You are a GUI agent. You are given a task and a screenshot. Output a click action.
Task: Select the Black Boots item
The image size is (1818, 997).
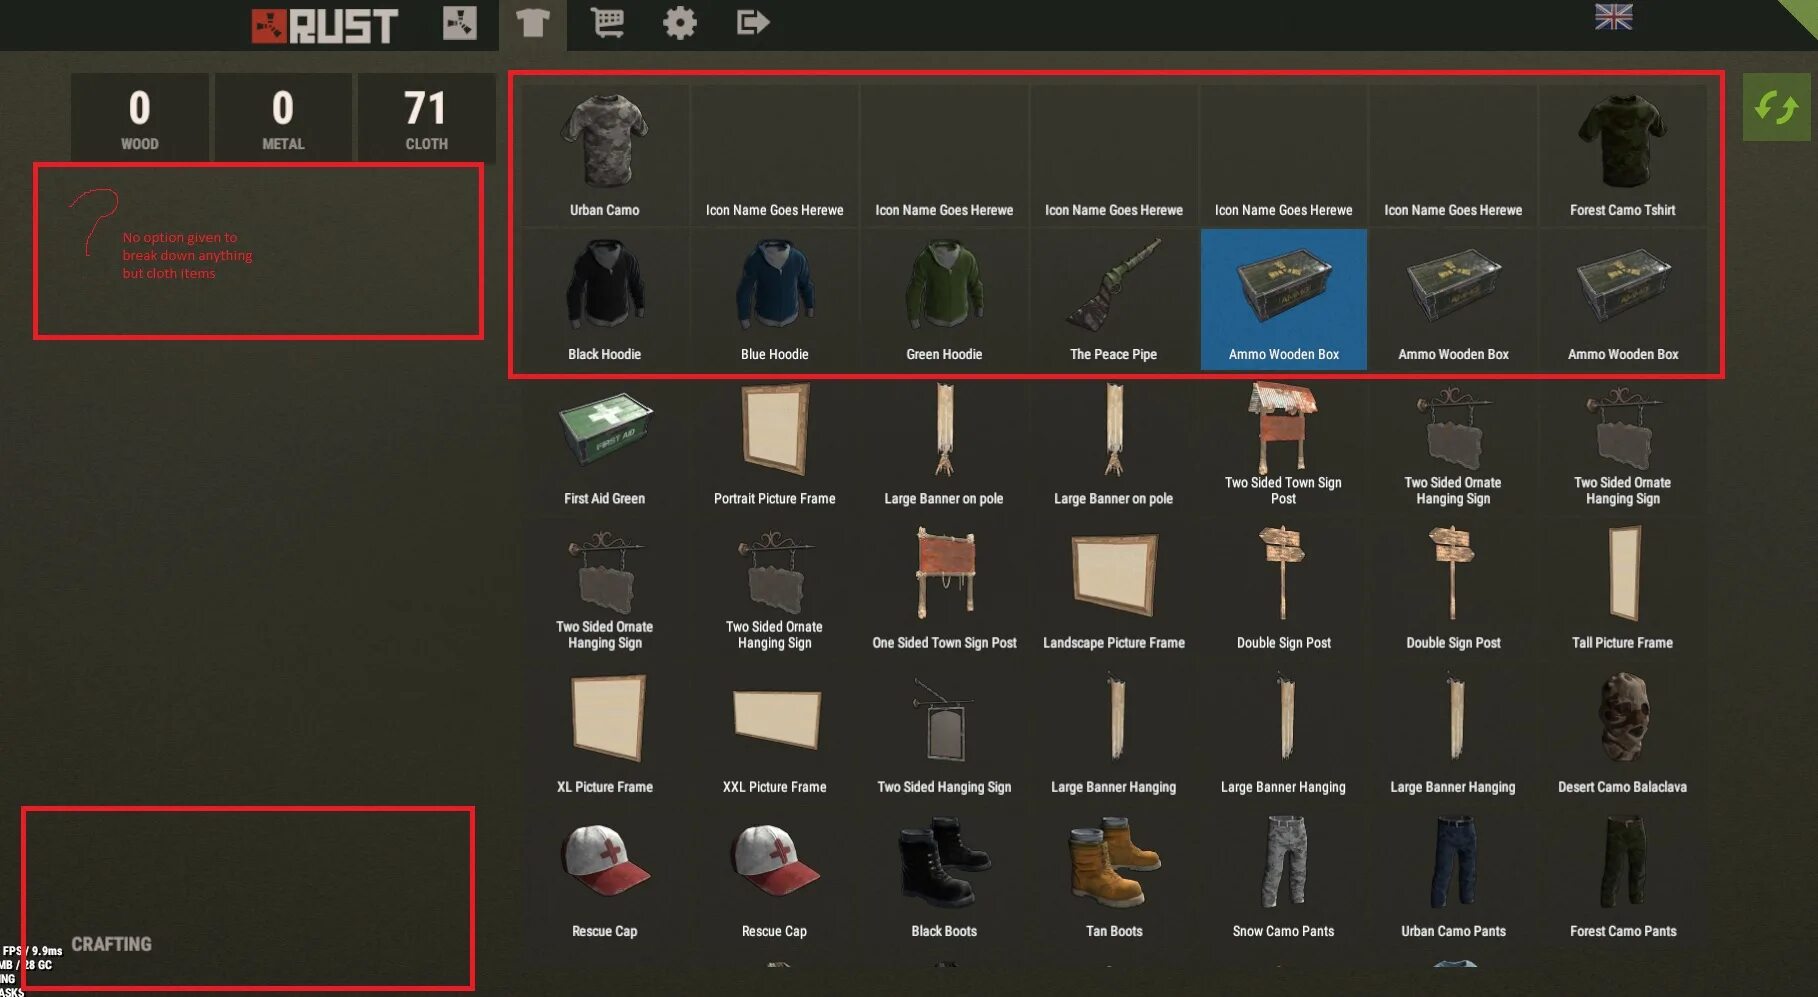(x=944, y=876)
